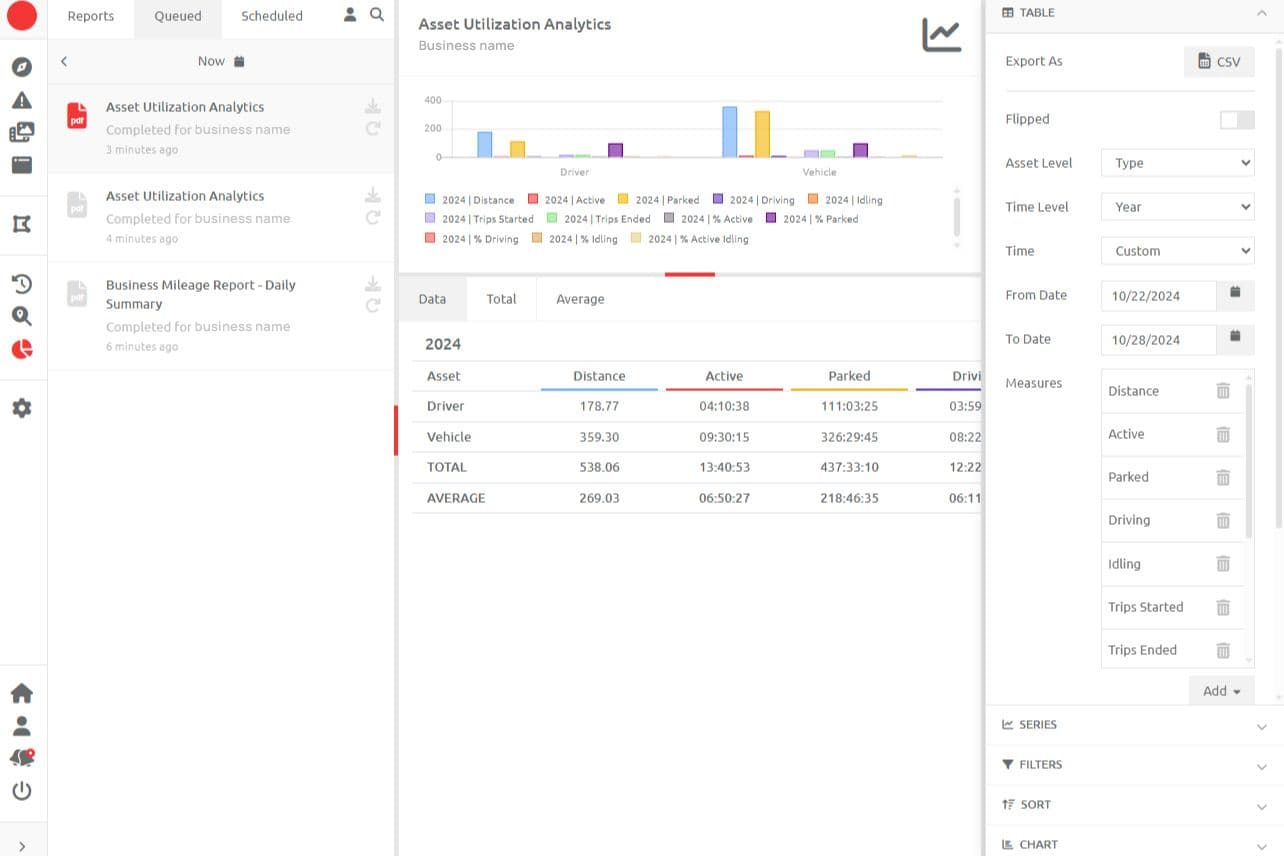Export the table as CSV
Screen dimensions: 1284x856
click(1218, 62)
